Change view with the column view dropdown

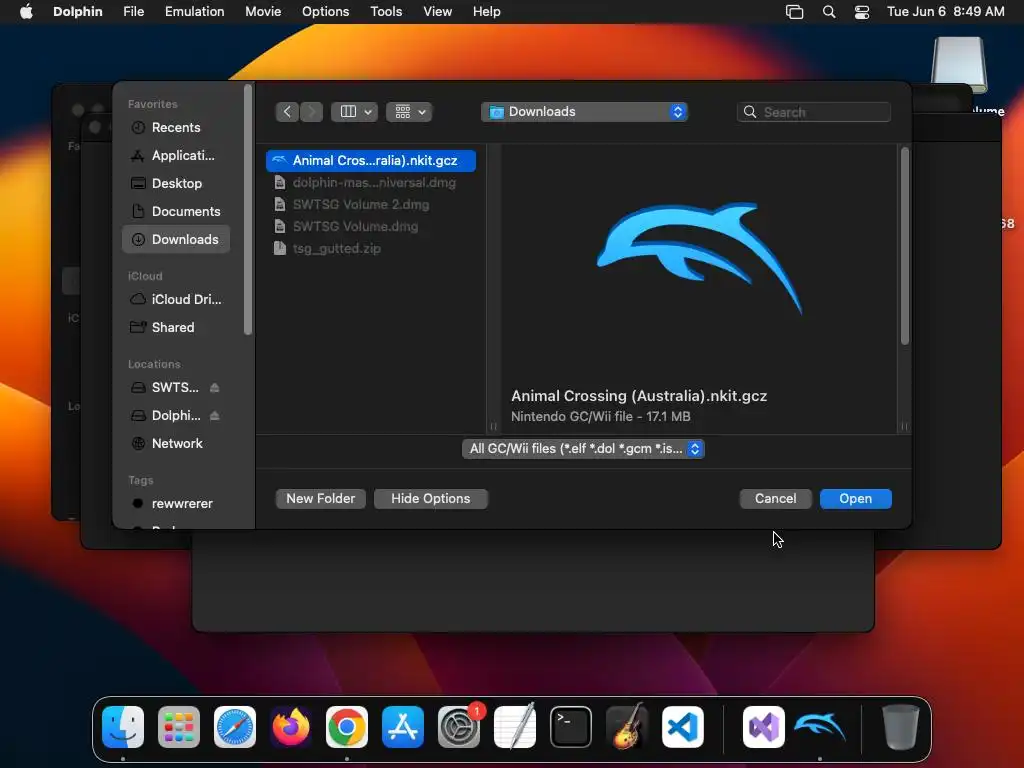[354, 112]
